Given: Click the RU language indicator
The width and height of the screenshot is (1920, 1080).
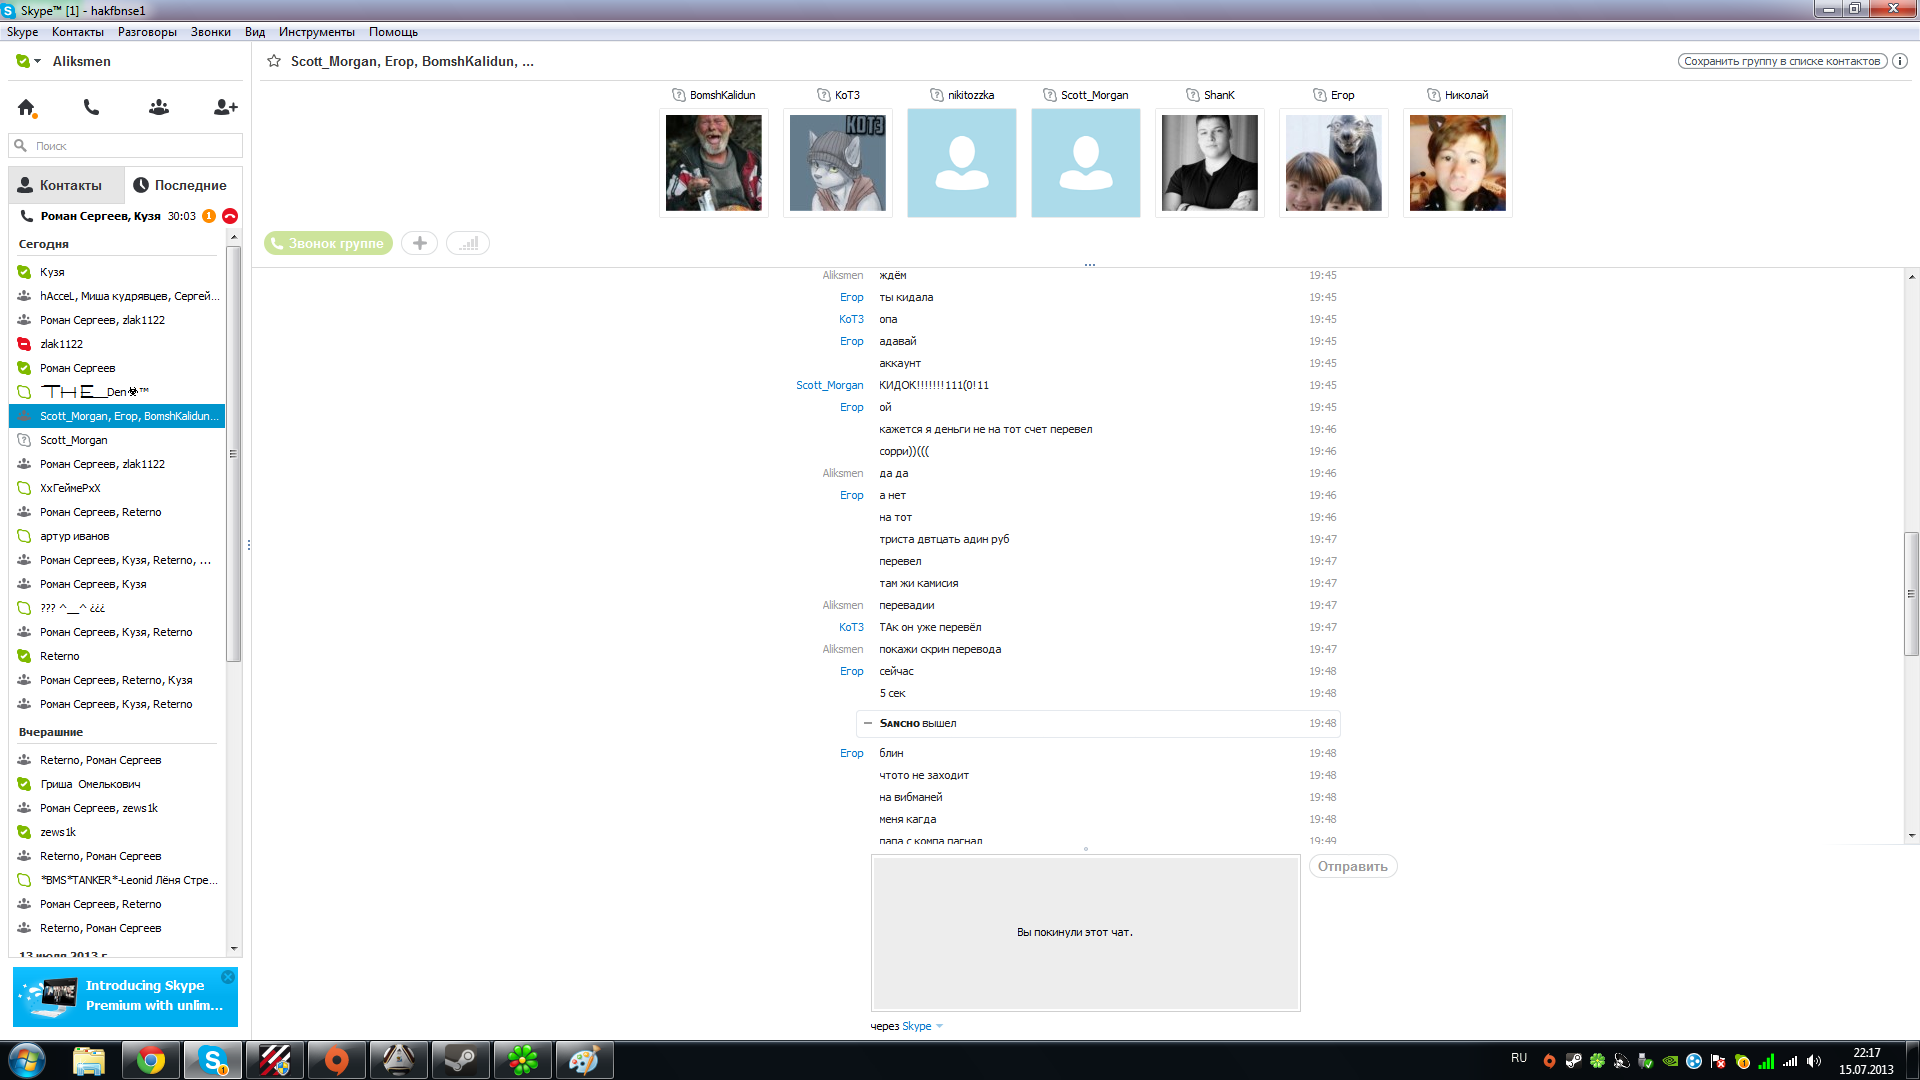Looking at the screenshot, I should click(1519, 1058).
